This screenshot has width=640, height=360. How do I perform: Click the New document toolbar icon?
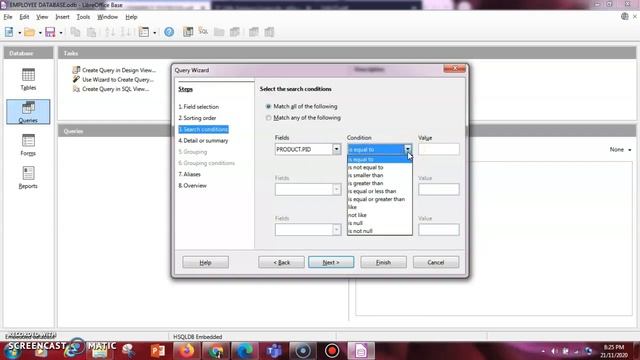click(x=9, y=32)
